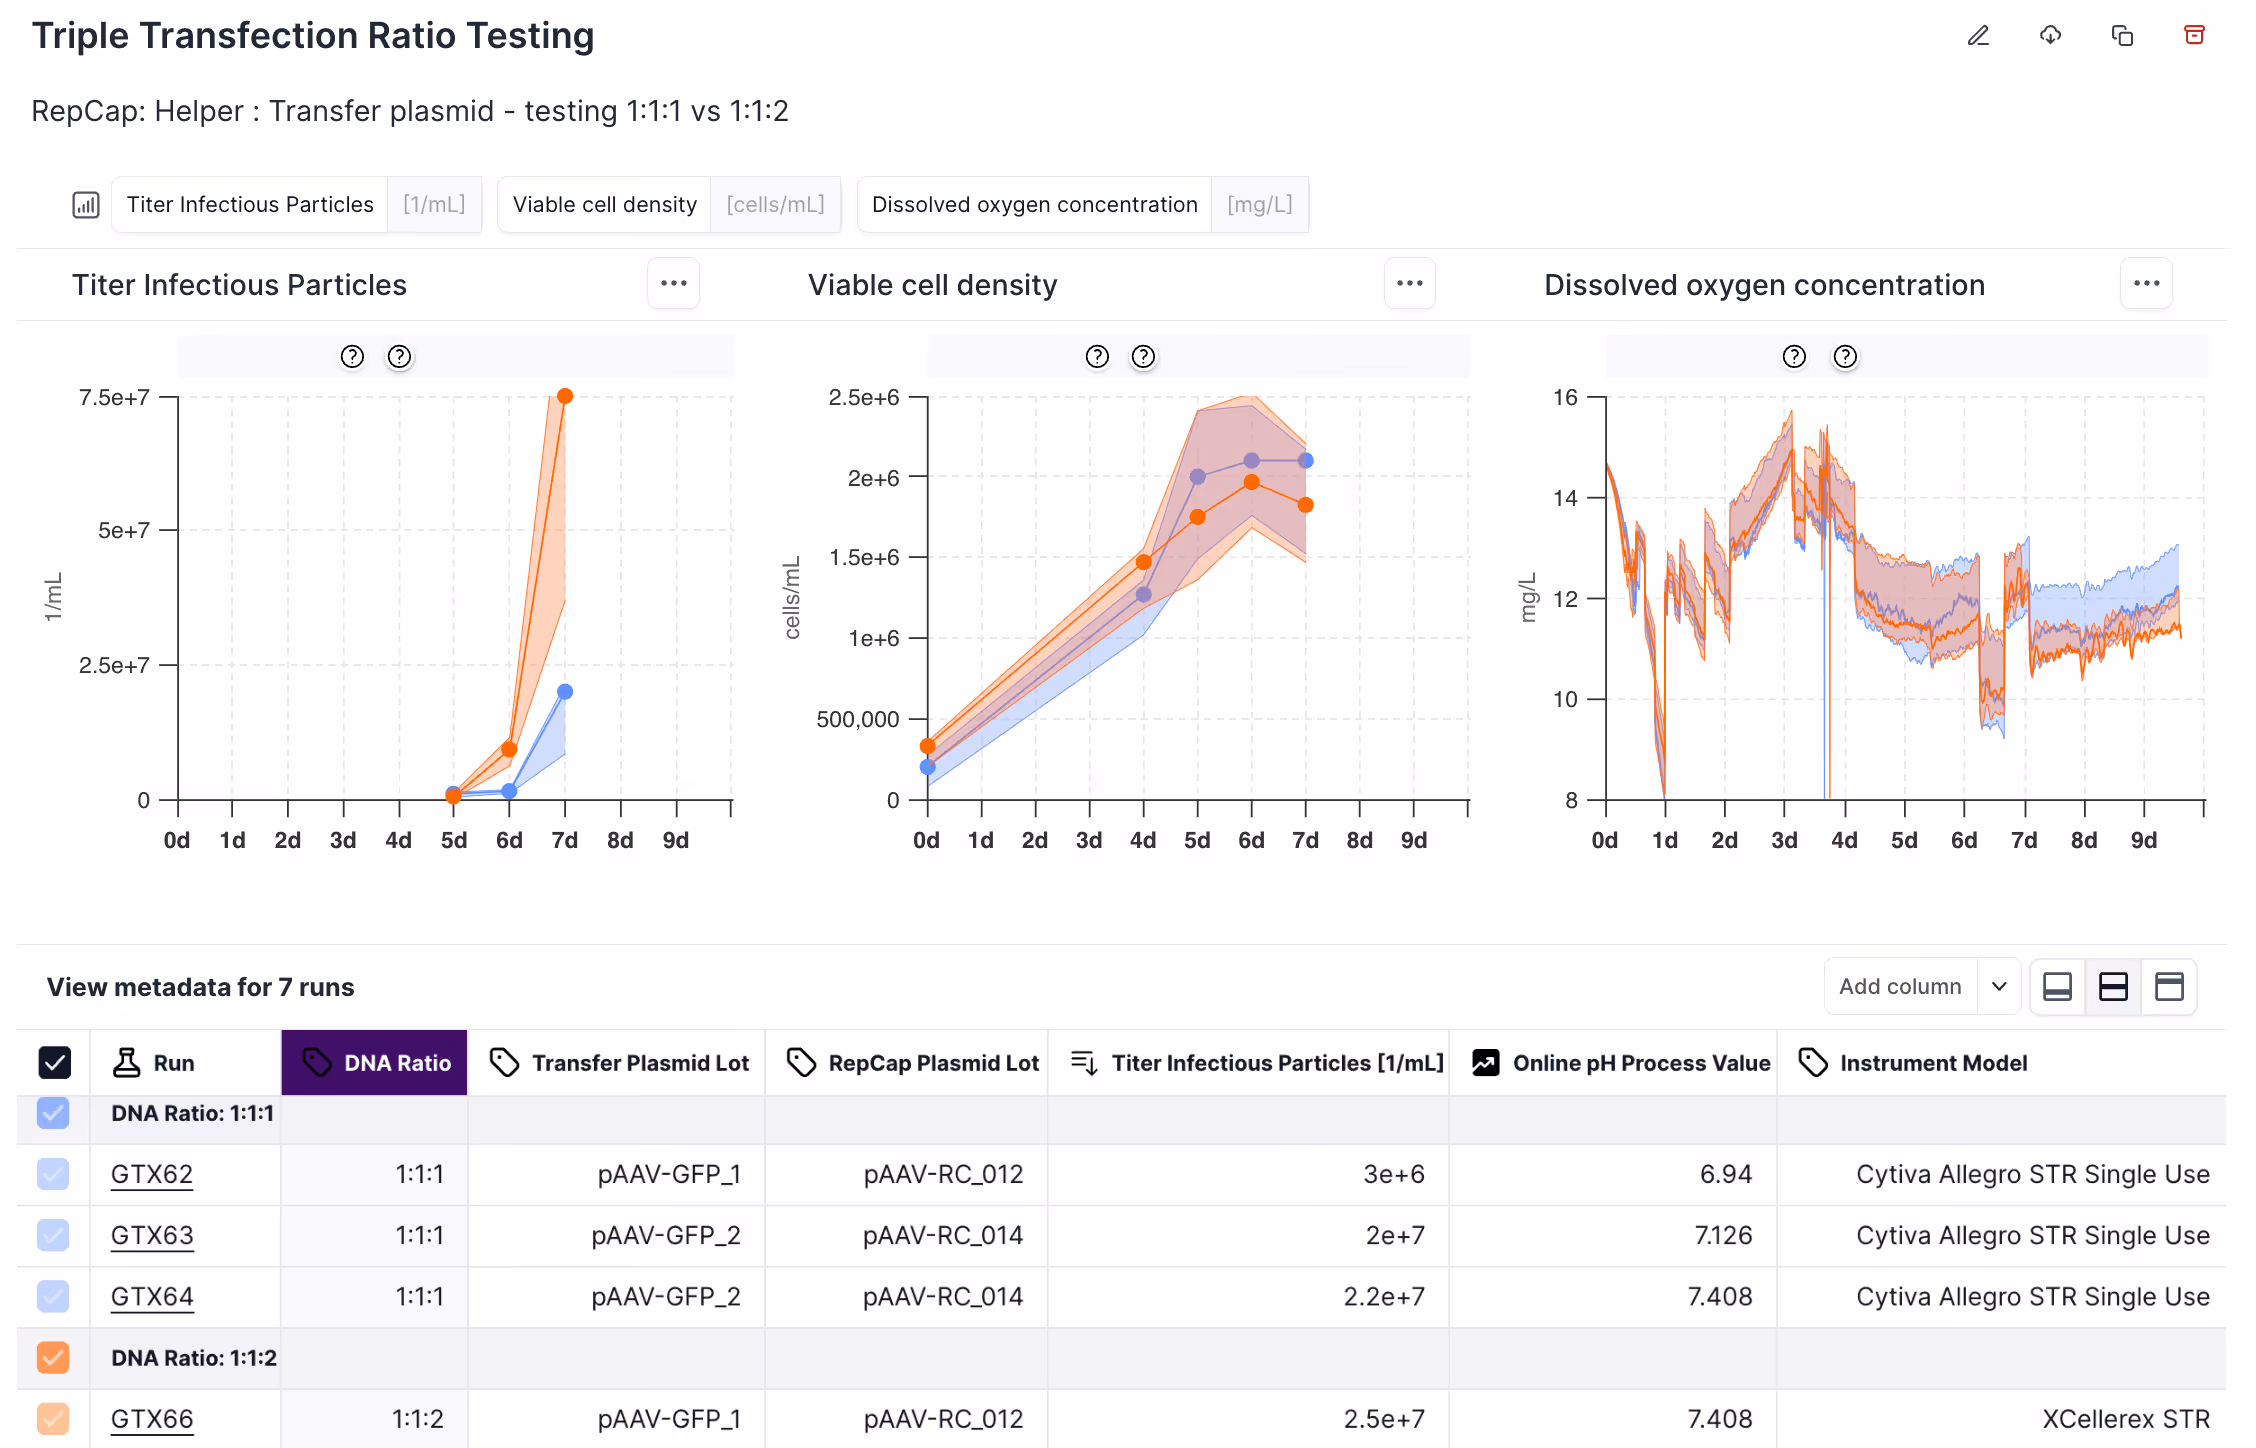The image size is (2256, 1448).
Task: Uncheck the GTX62 run checkbox
Action: coord(53,1174)
